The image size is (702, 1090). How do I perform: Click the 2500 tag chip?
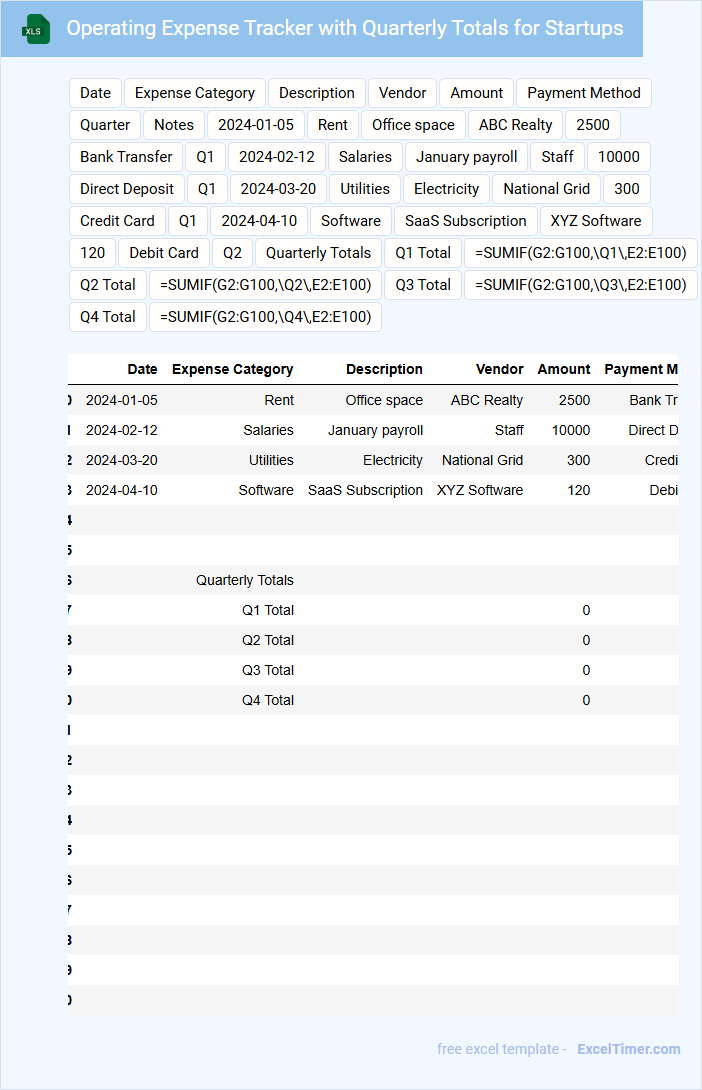593,125
